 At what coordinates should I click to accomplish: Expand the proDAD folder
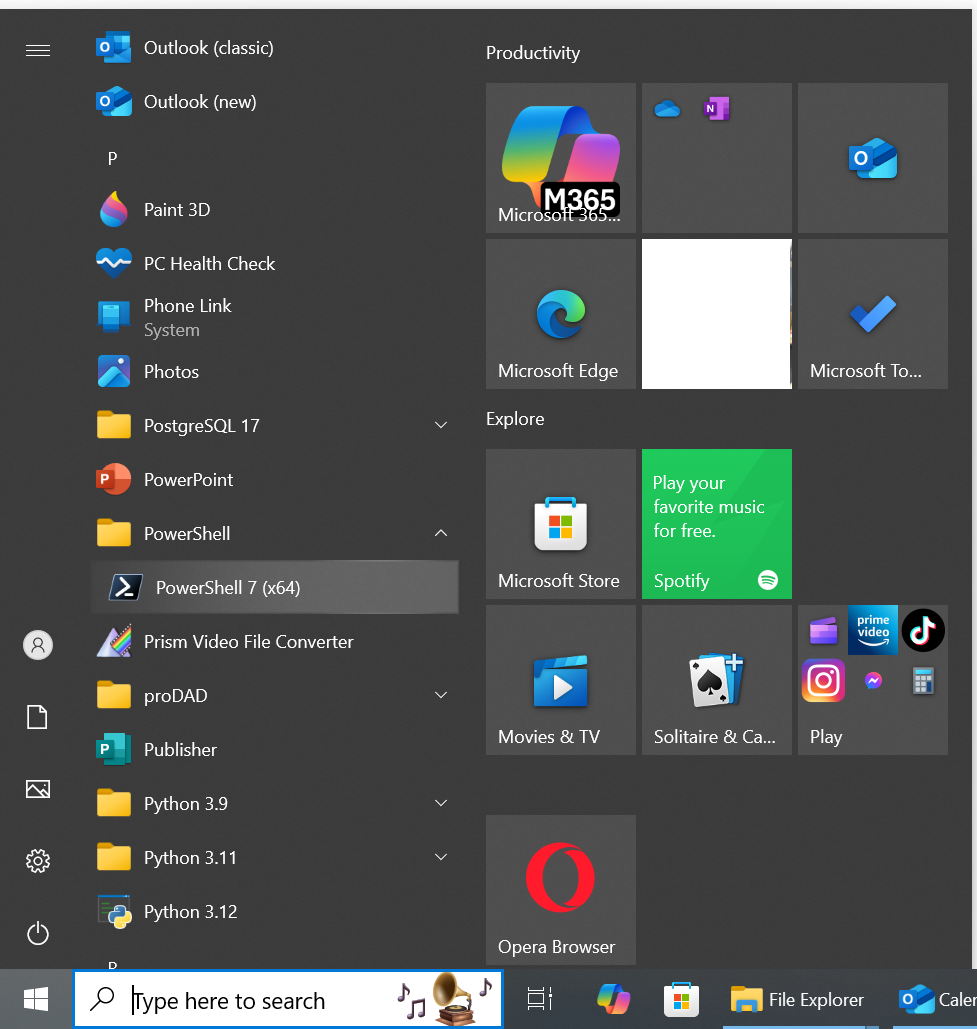coord(274,696)
